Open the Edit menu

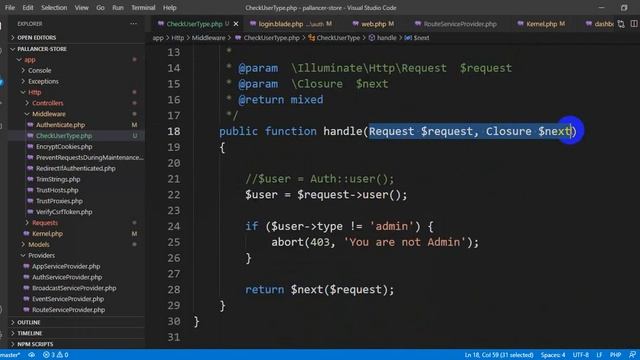28,8
